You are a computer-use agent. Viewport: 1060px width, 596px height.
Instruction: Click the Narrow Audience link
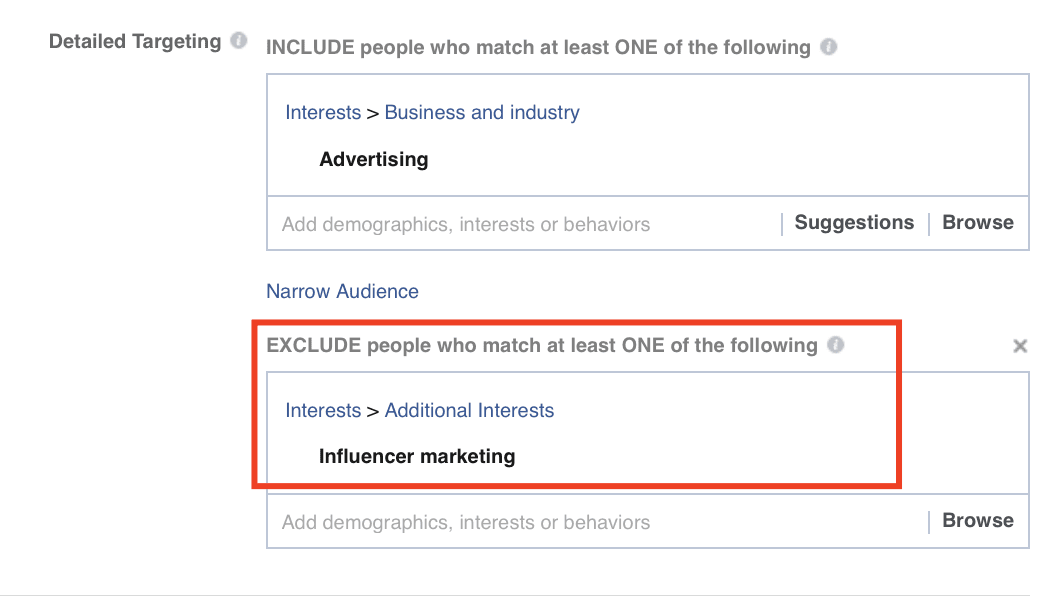(342, 292)
